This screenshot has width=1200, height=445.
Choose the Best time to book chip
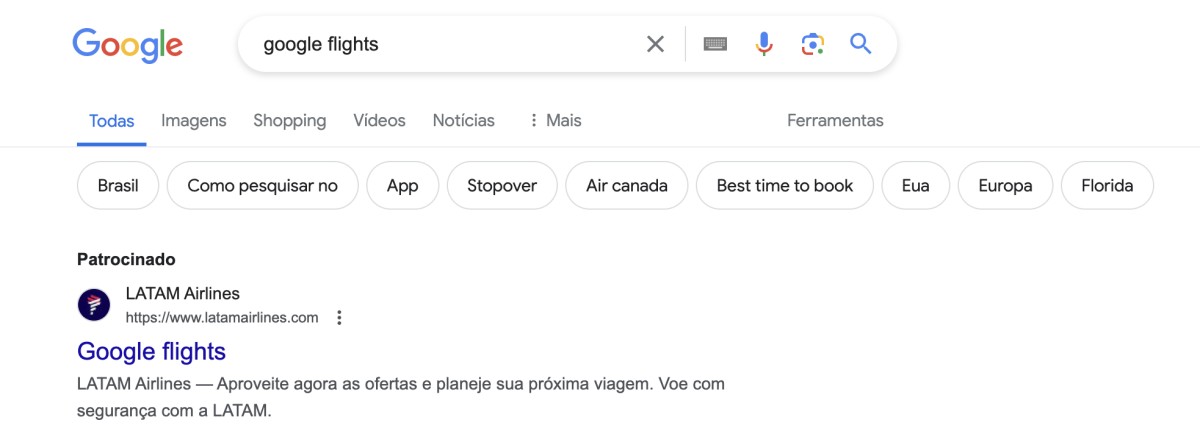[x=785, y=185]
